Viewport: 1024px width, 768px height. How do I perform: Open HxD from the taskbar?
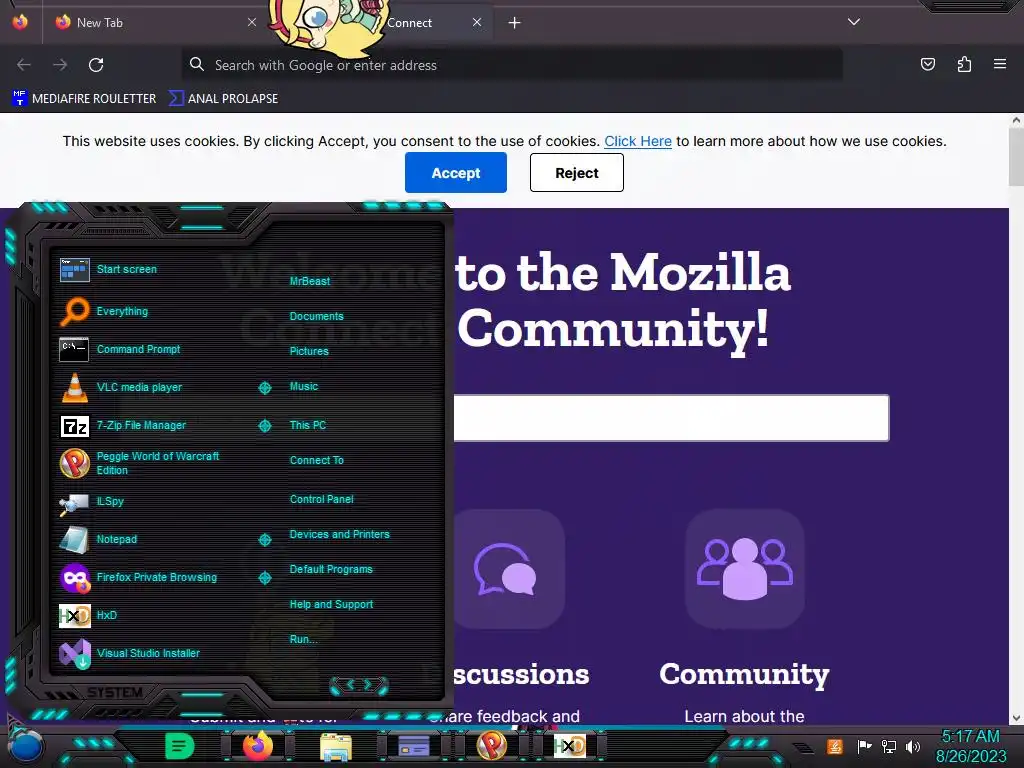[569, 746]
